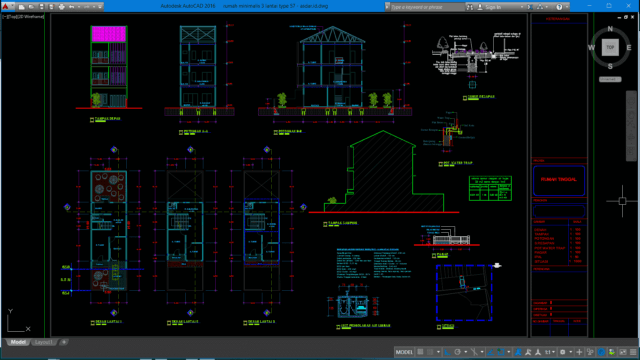The height and width of the screenshot is (360, 640).
Task: Open Workspace Switching dropdown arrow
Action: pyautogui.click(x=571, y=352)
